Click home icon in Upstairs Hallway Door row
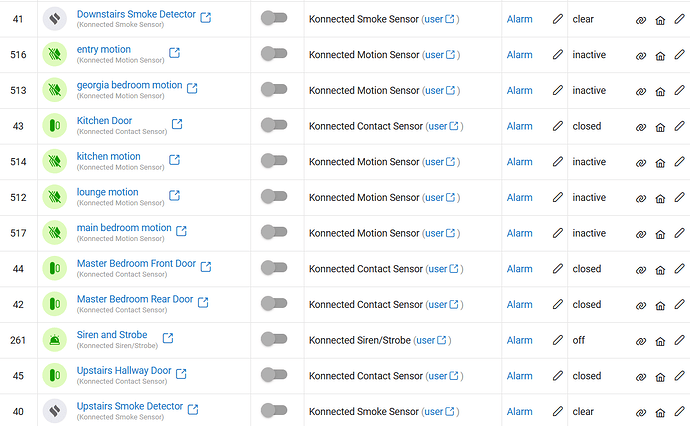 coord(660,377)
